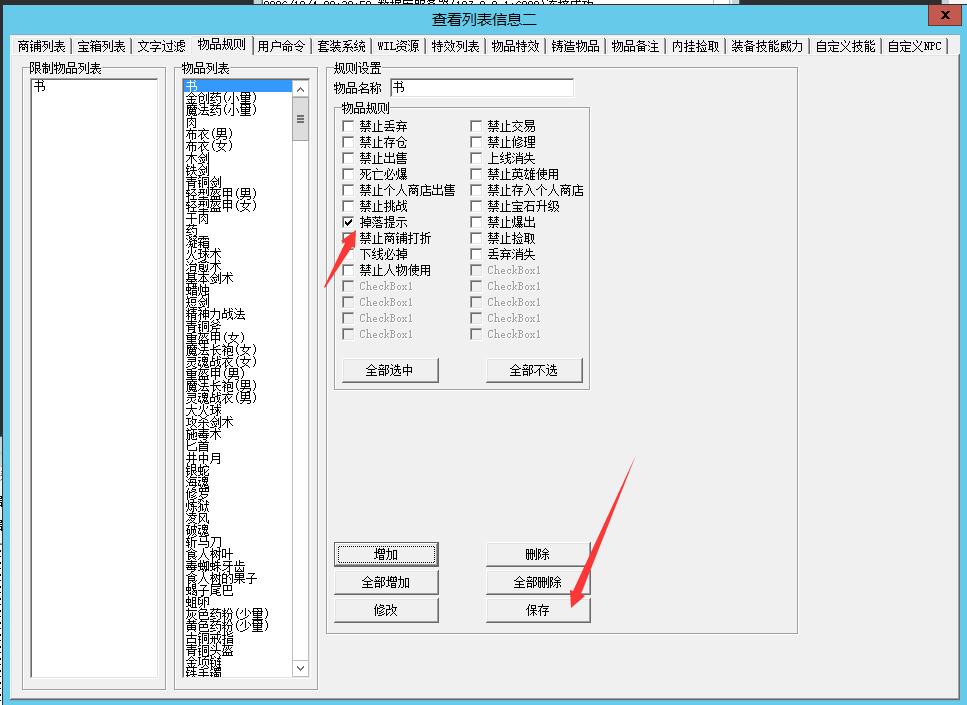Switch to the 宝箱列表 tab
967x705 pixels.
pyautogui.click(x=101, y=46)
